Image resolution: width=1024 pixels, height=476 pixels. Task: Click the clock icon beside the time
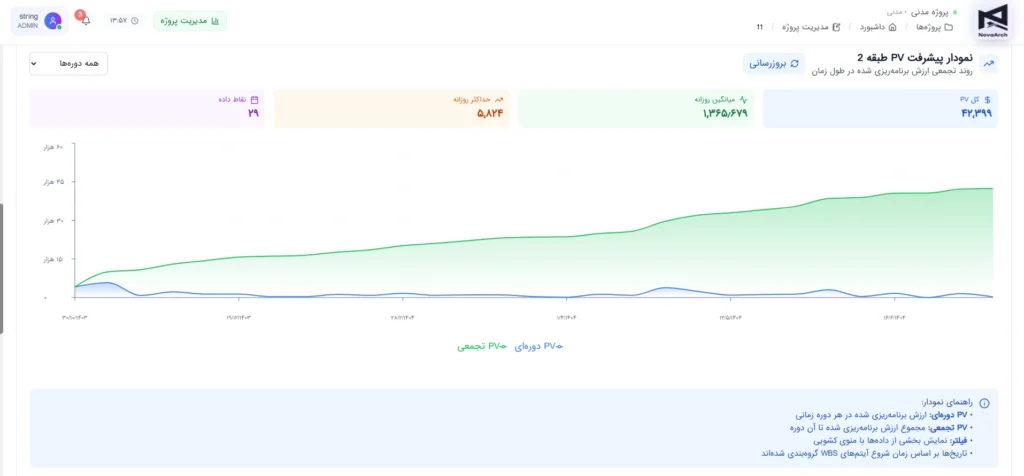[135, 21]
